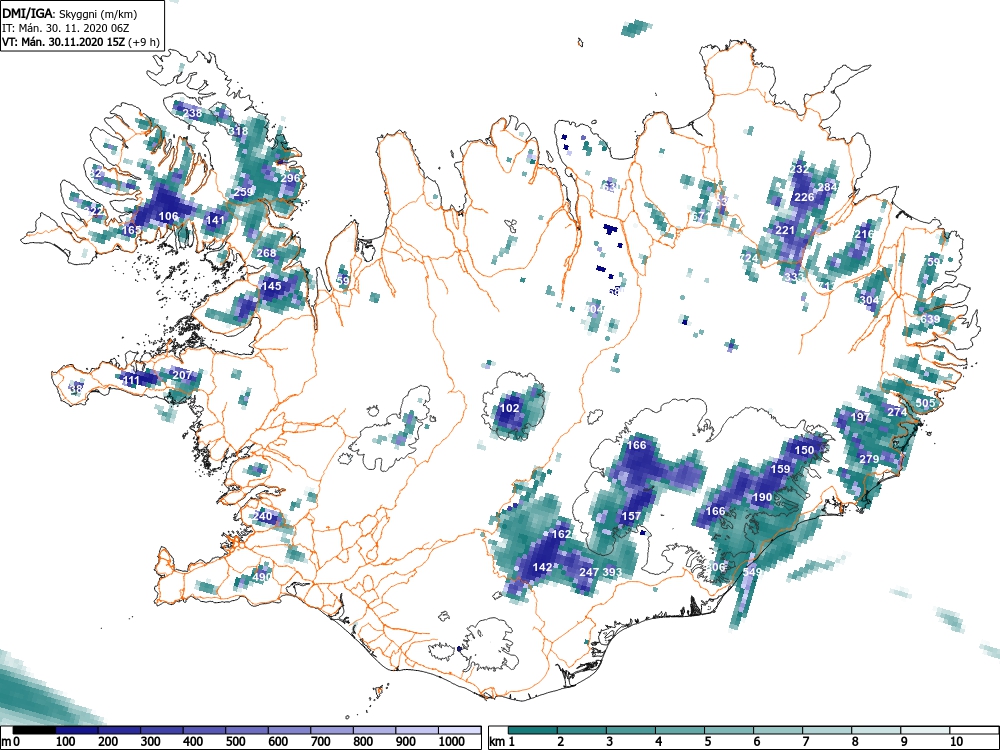
Task: Click the 296 value label
Action: (290, 178)
